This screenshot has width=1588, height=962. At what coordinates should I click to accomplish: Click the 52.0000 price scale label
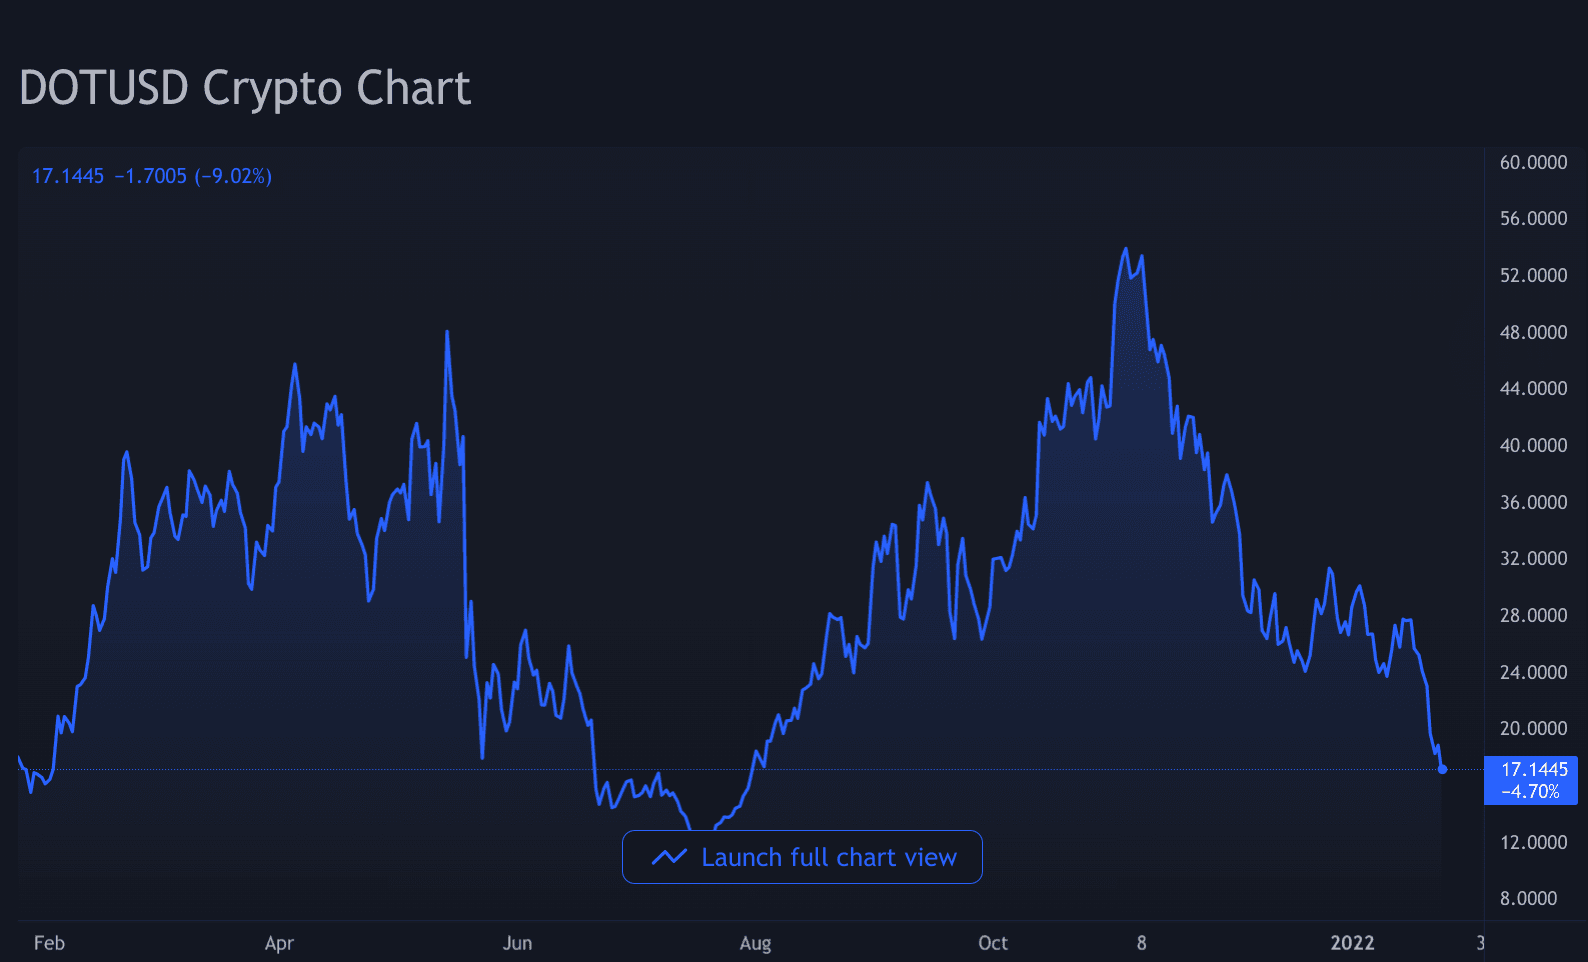tap(1533, 275)
